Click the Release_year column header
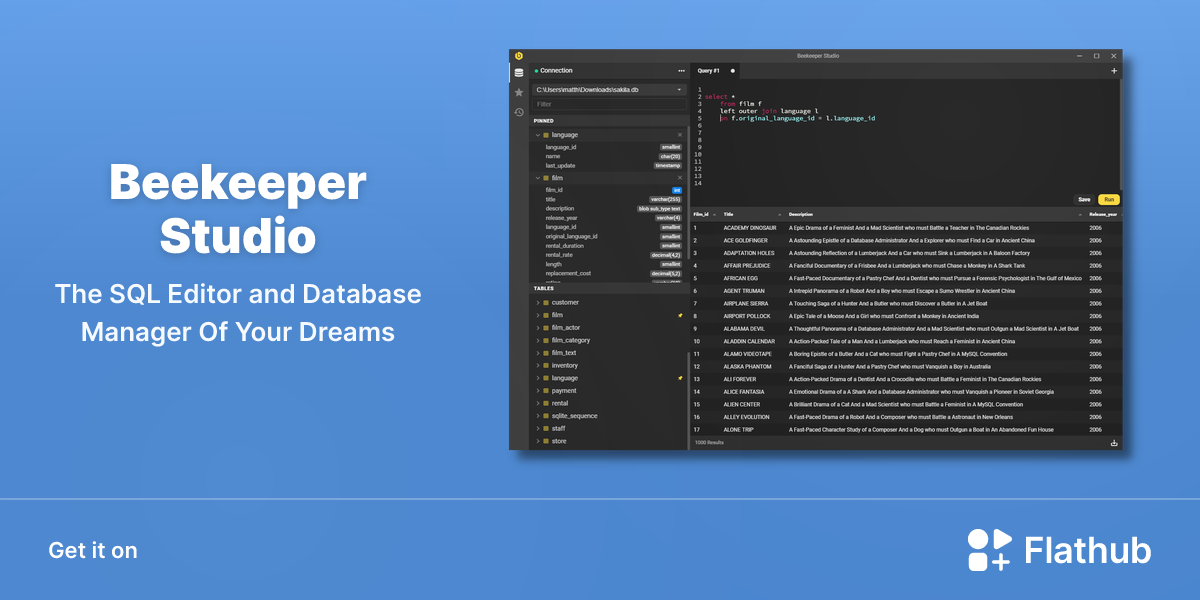The height and width of the screenshot is (600, 1200). pyautogui.click(x=1104, y=214)
